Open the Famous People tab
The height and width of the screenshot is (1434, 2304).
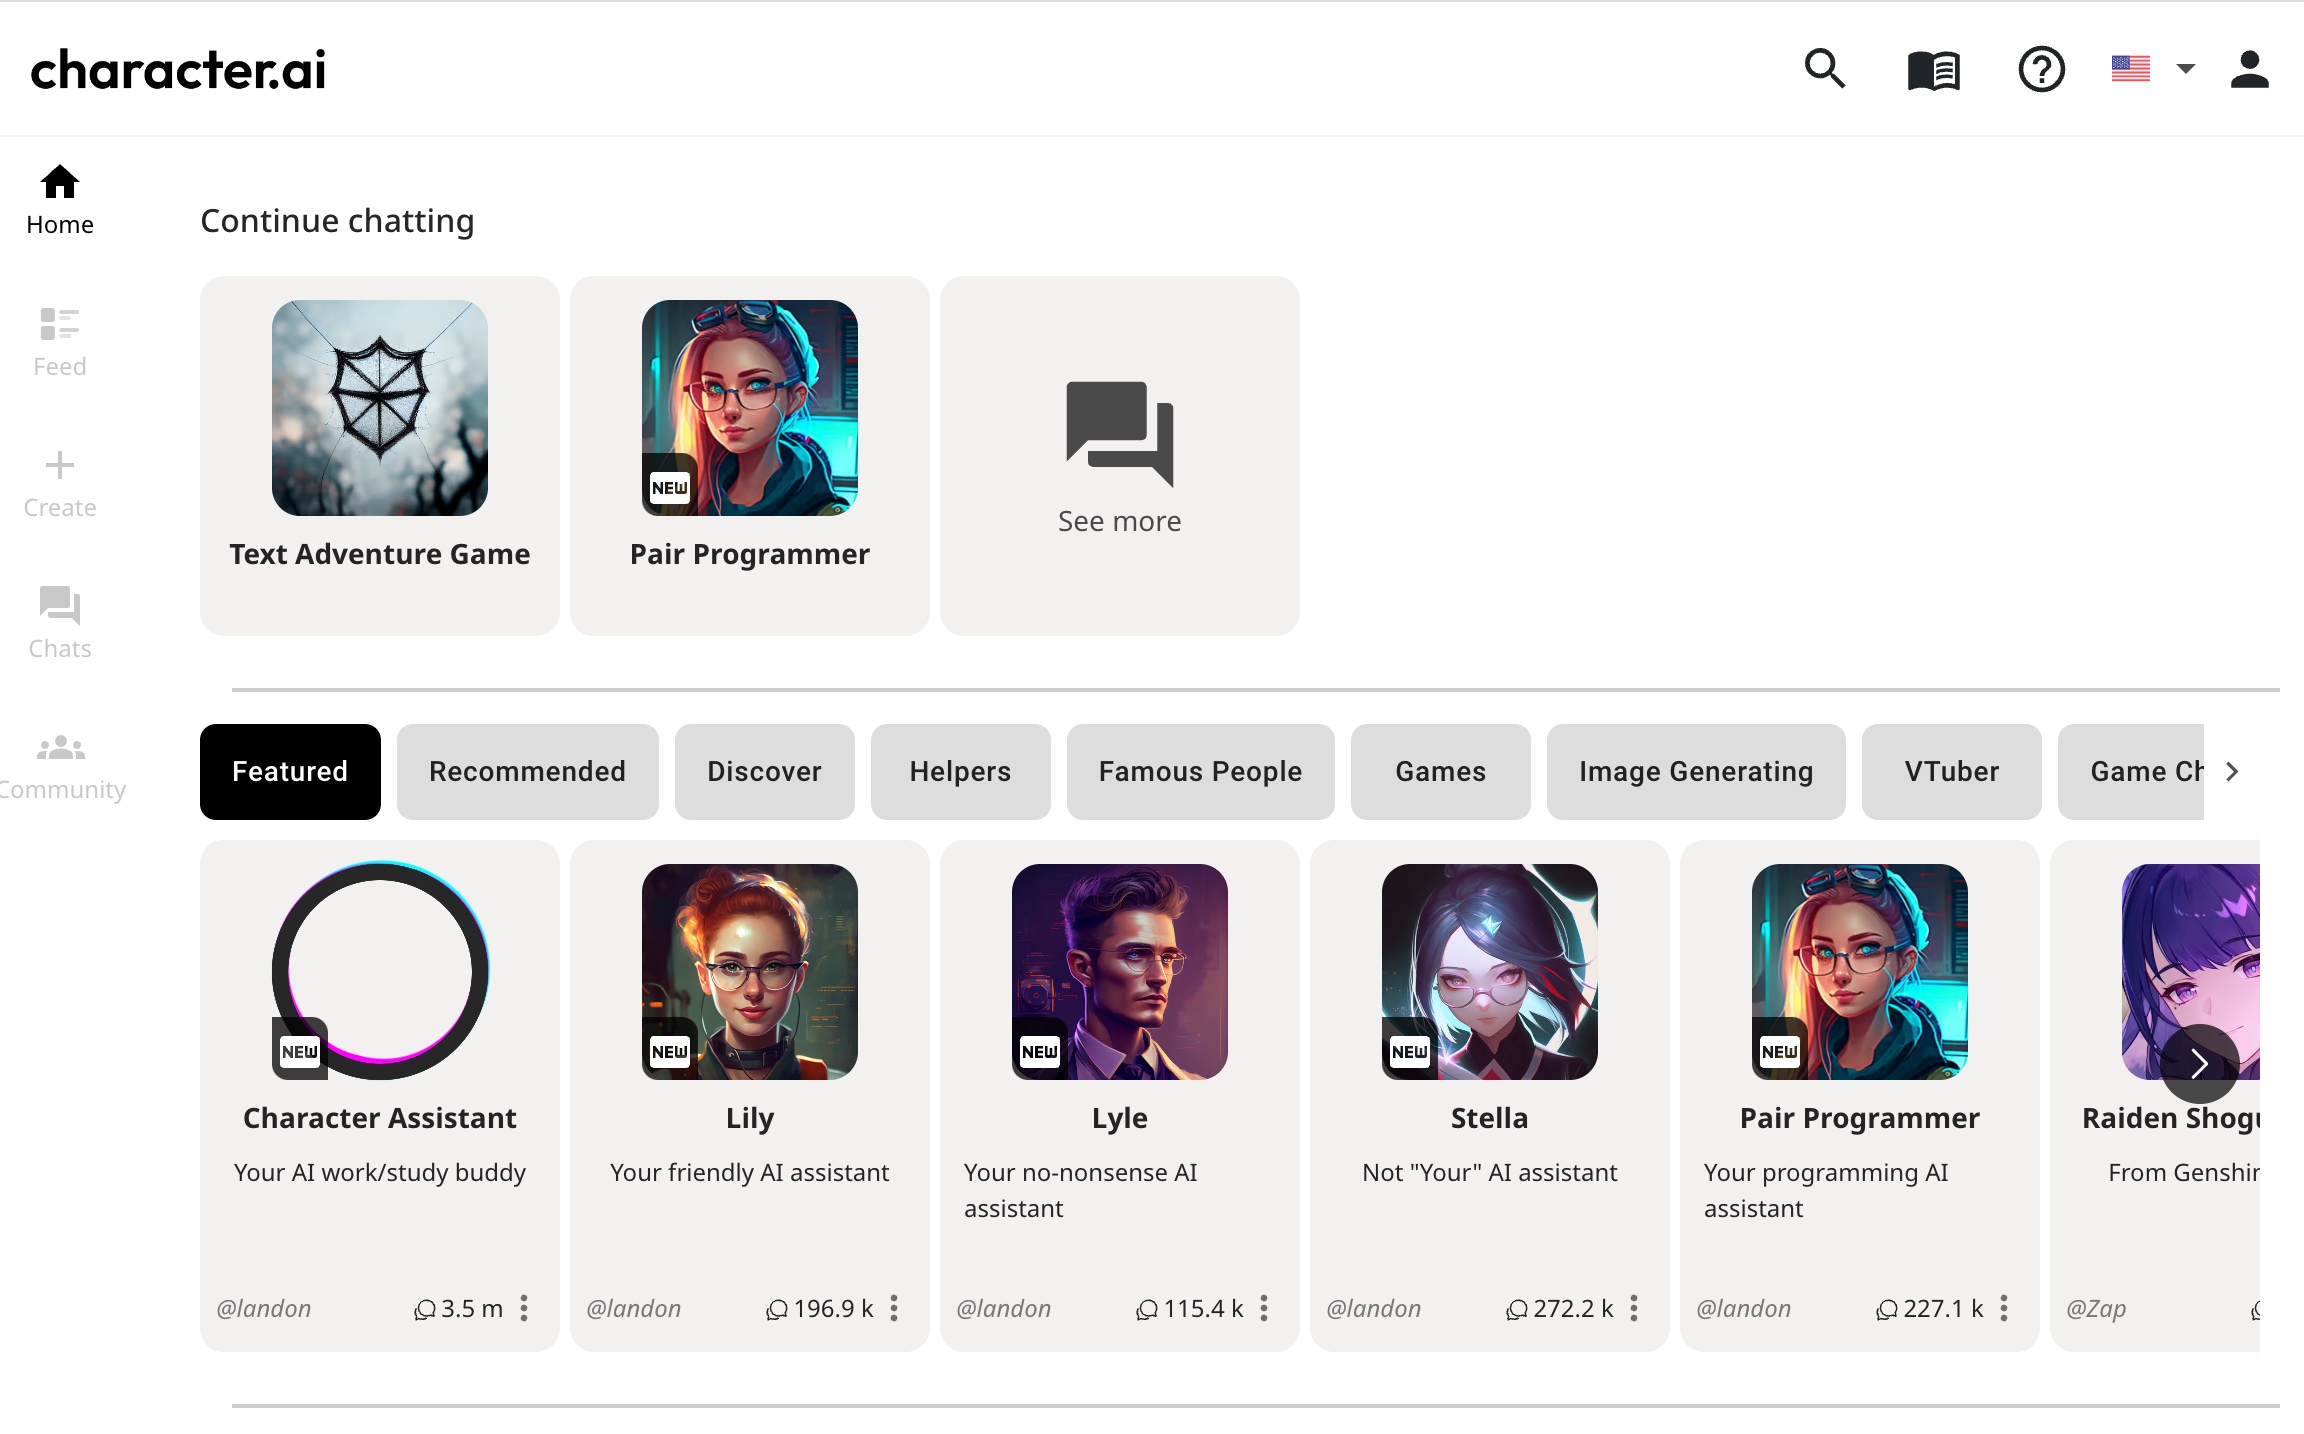(x=1200, y=771)
